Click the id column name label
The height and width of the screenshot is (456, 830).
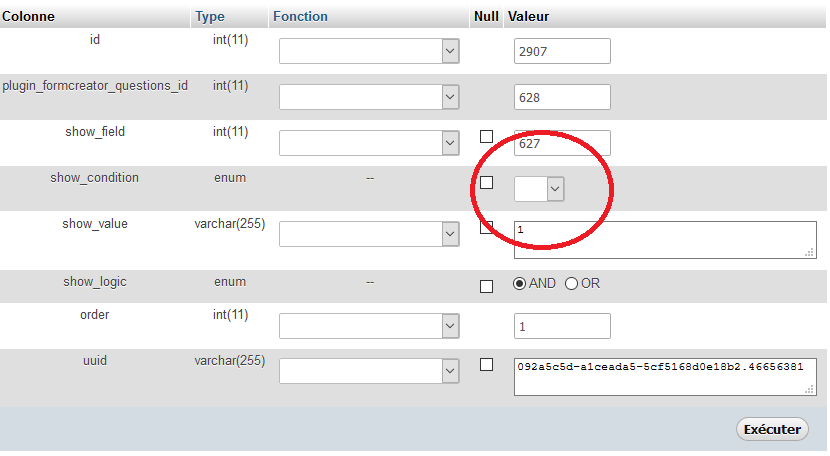click(x=95, y=40)
